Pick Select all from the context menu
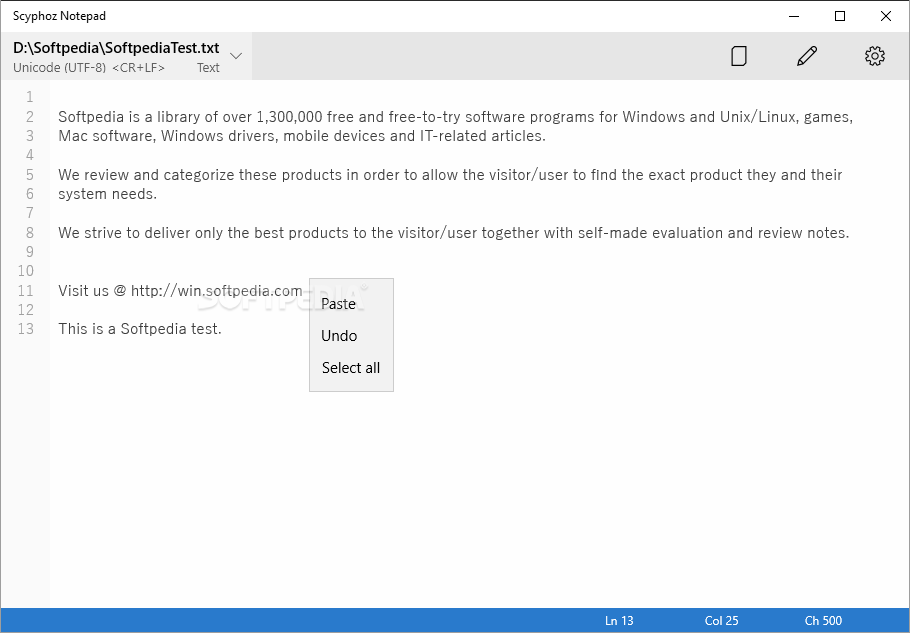 coord(351,367)
